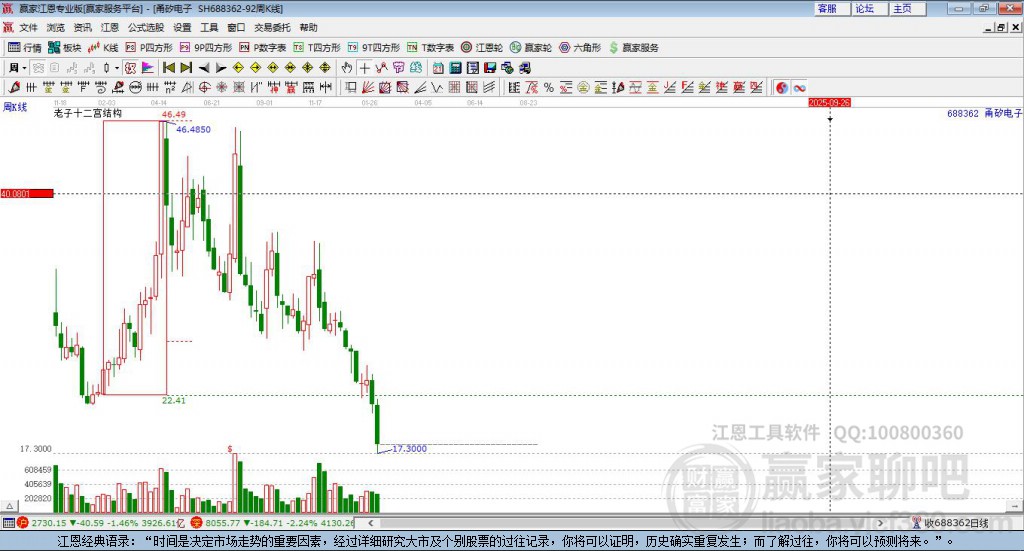Open 赢家服务 with the dollar icon
The width and height of the screenshot is (1024, 551).
click(x=634, y=48)
